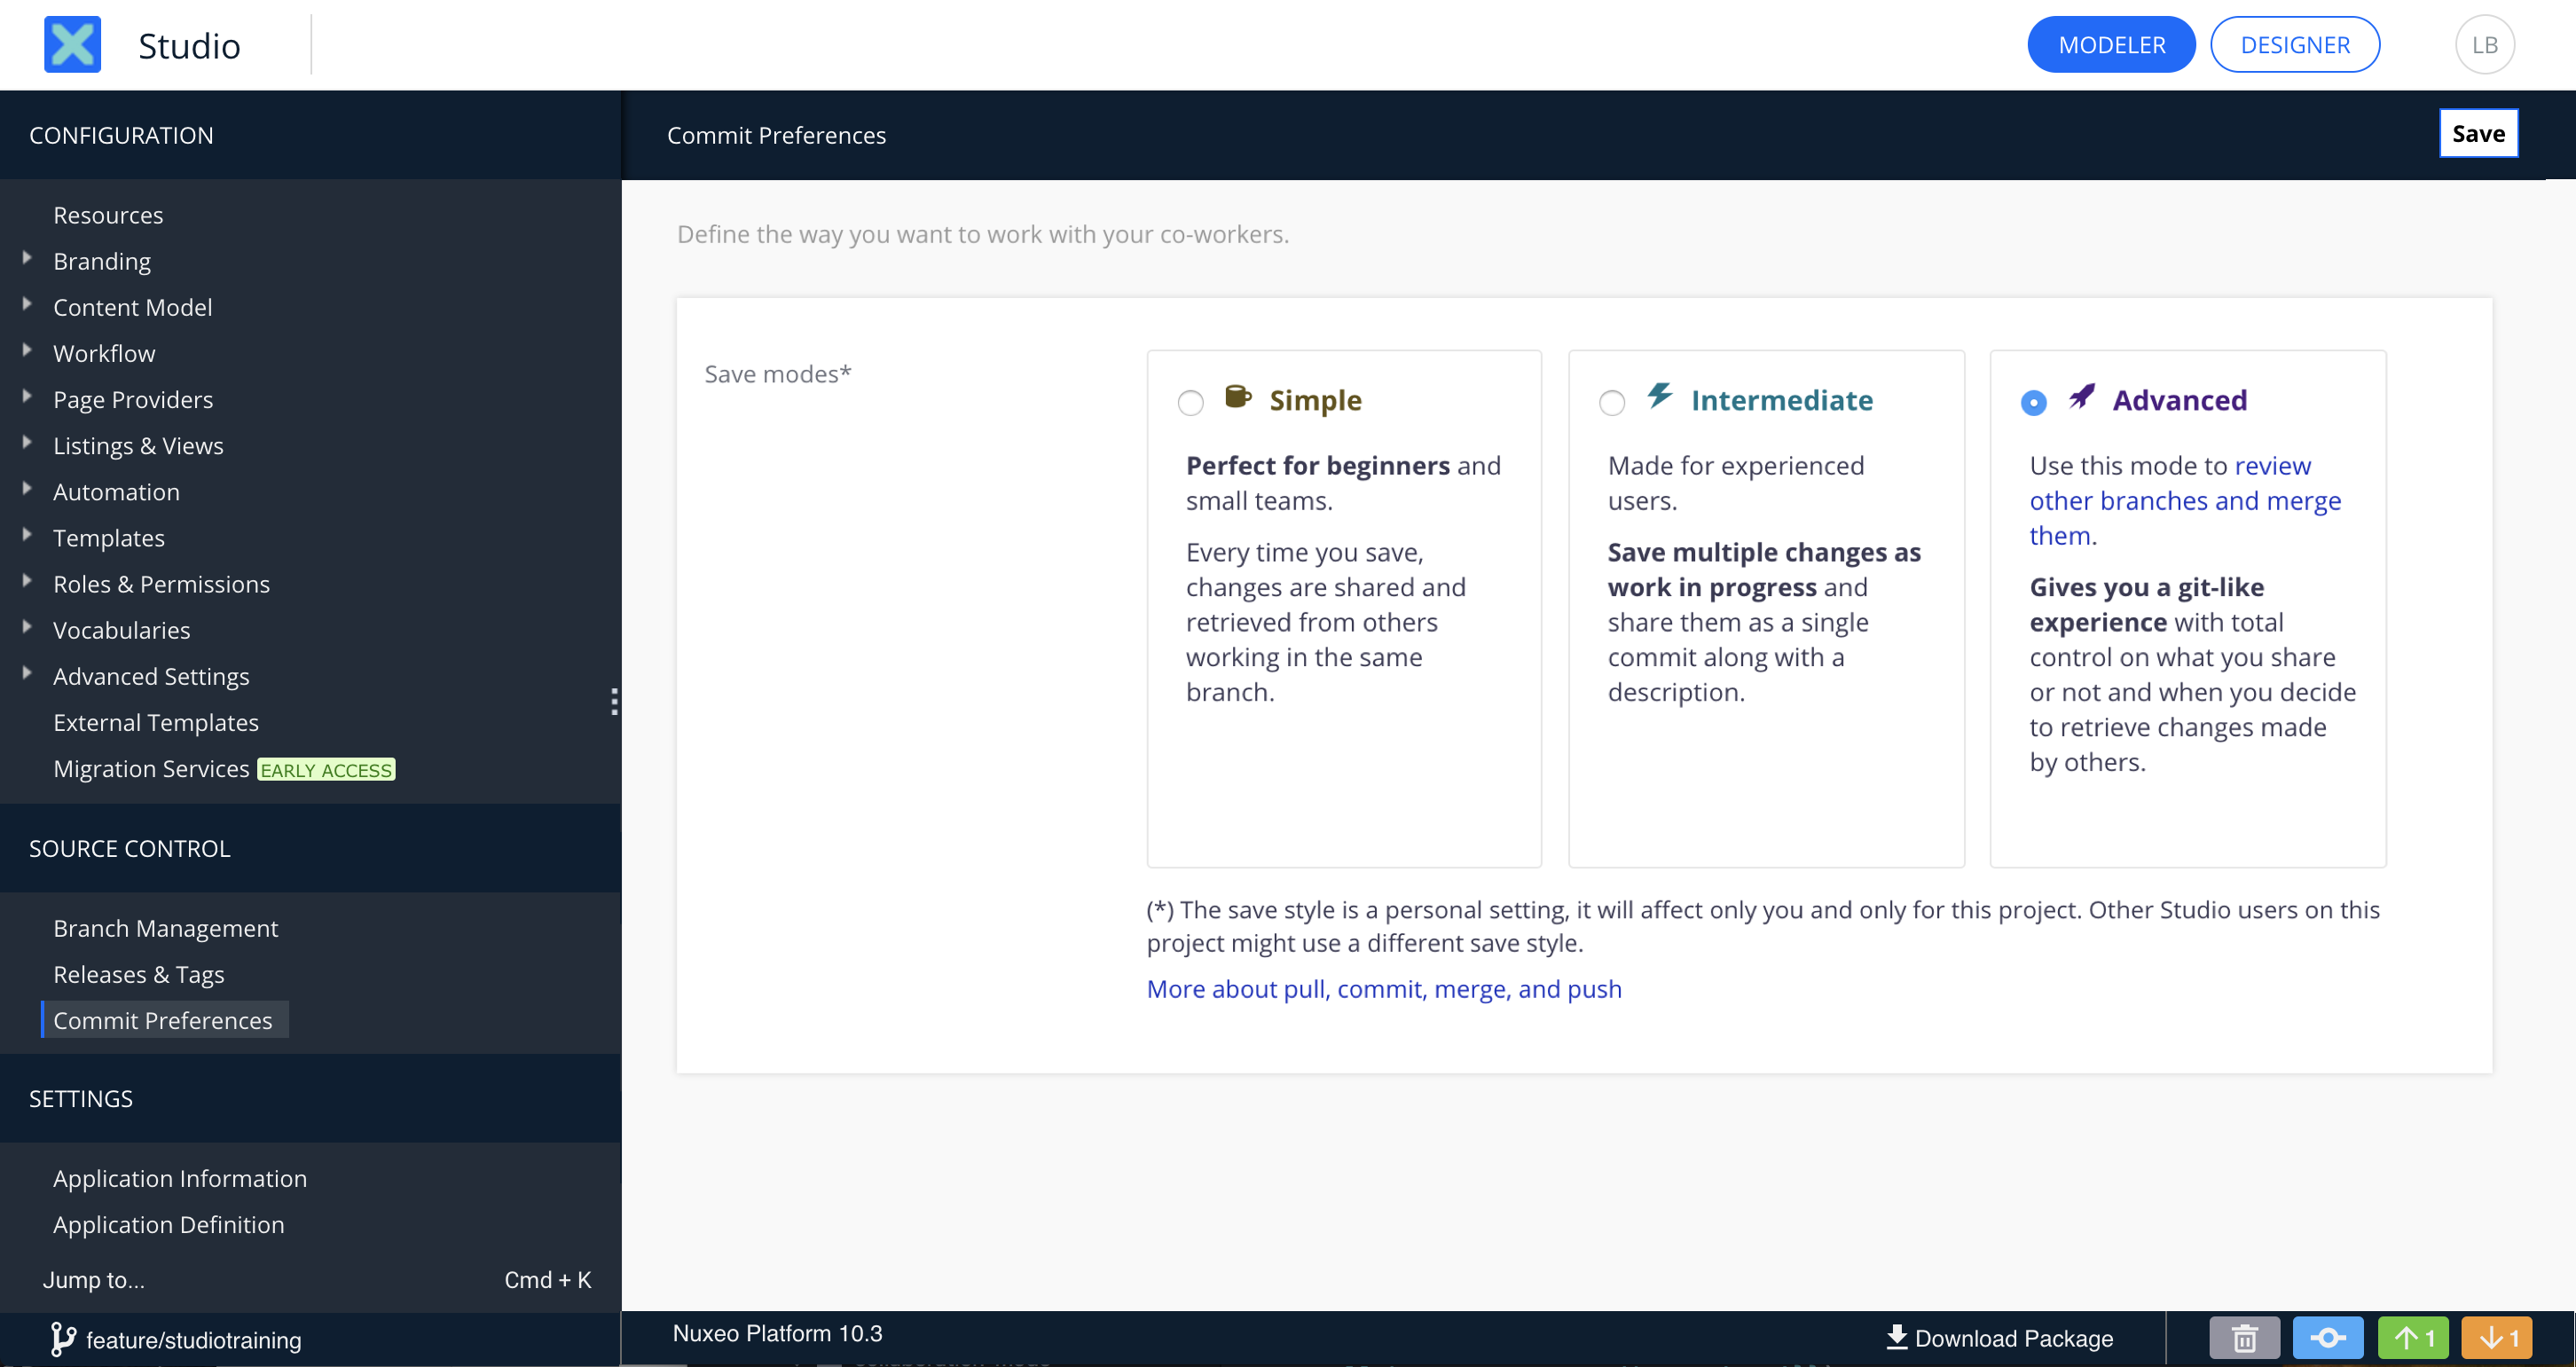The width and height of the screenshot is (2576, 1367).
Task: Click the CONFIGURATION section header
Action: [x=121, y=135]
